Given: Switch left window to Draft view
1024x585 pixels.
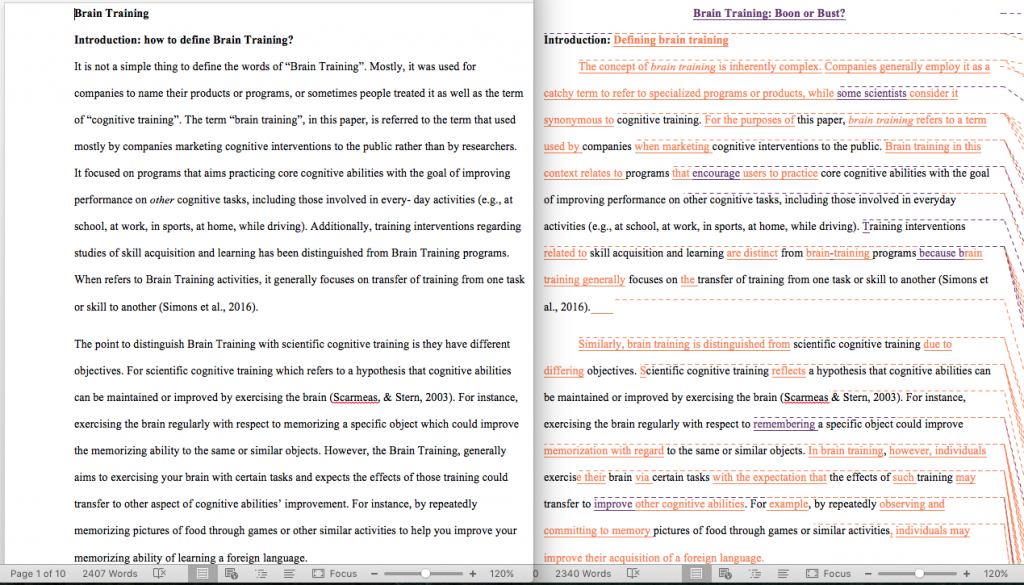Looking at the screenshot, I should pos(289,573).
